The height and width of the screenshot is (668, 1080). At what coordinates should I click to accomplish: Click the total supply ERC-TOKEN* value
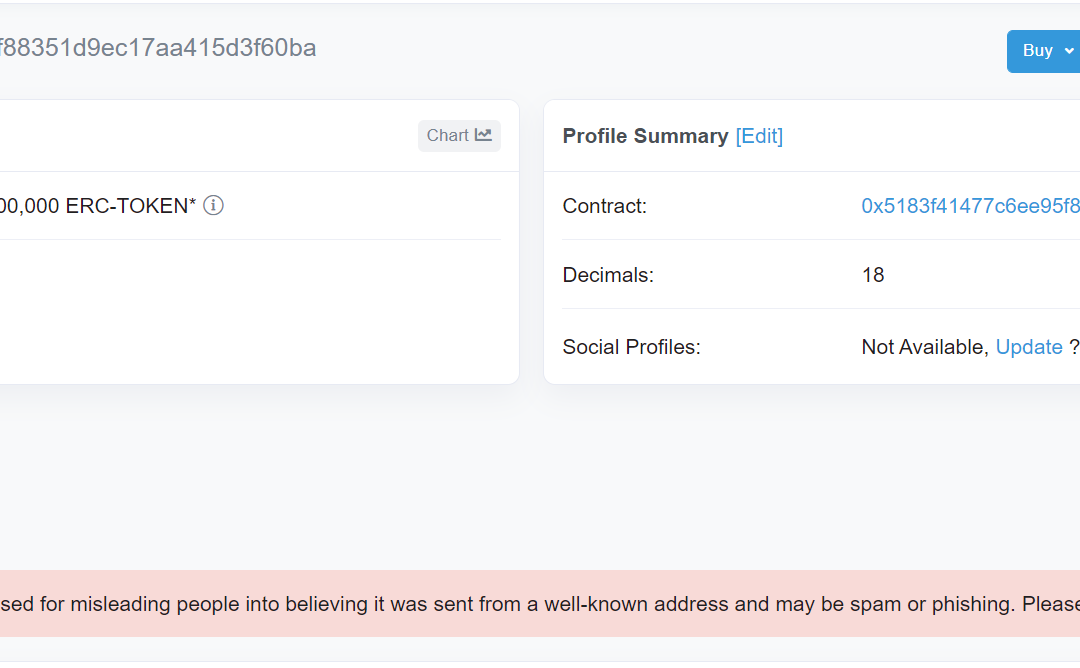tap(98, 206)
